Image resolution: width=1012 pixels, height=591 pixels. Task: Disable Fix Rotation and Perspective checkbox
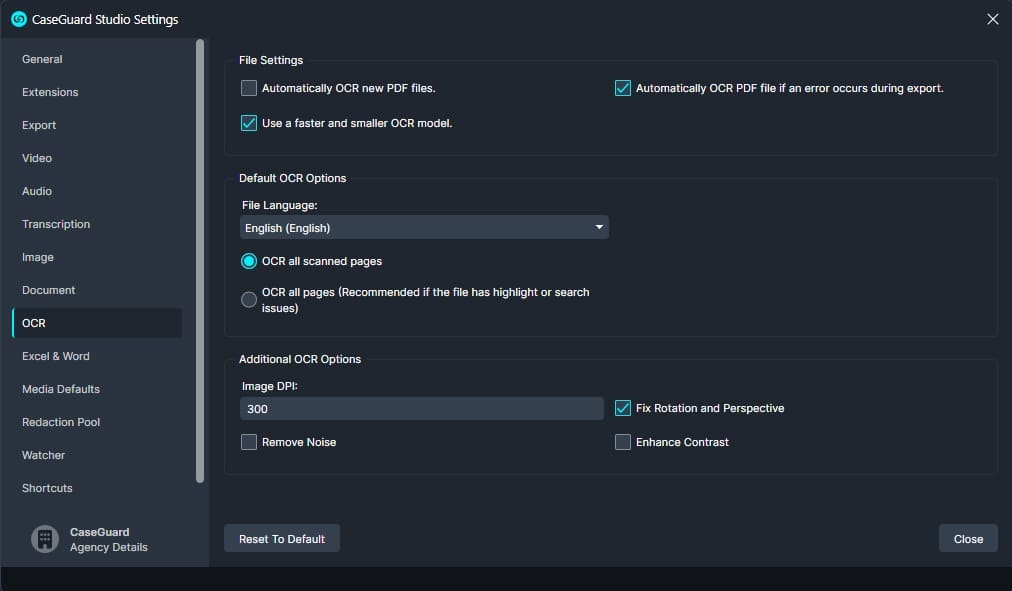point(623,408)
